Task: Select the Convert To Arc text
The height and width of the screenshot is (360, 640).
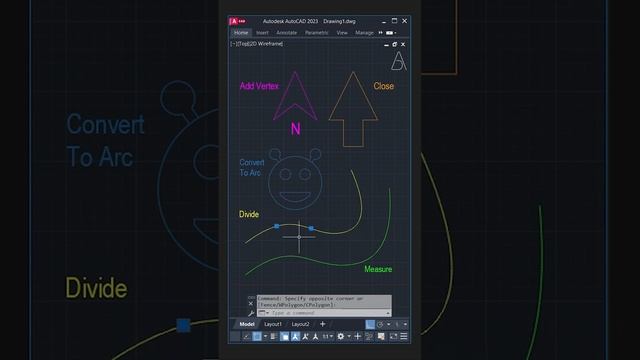Action: (x=251, y=167)
